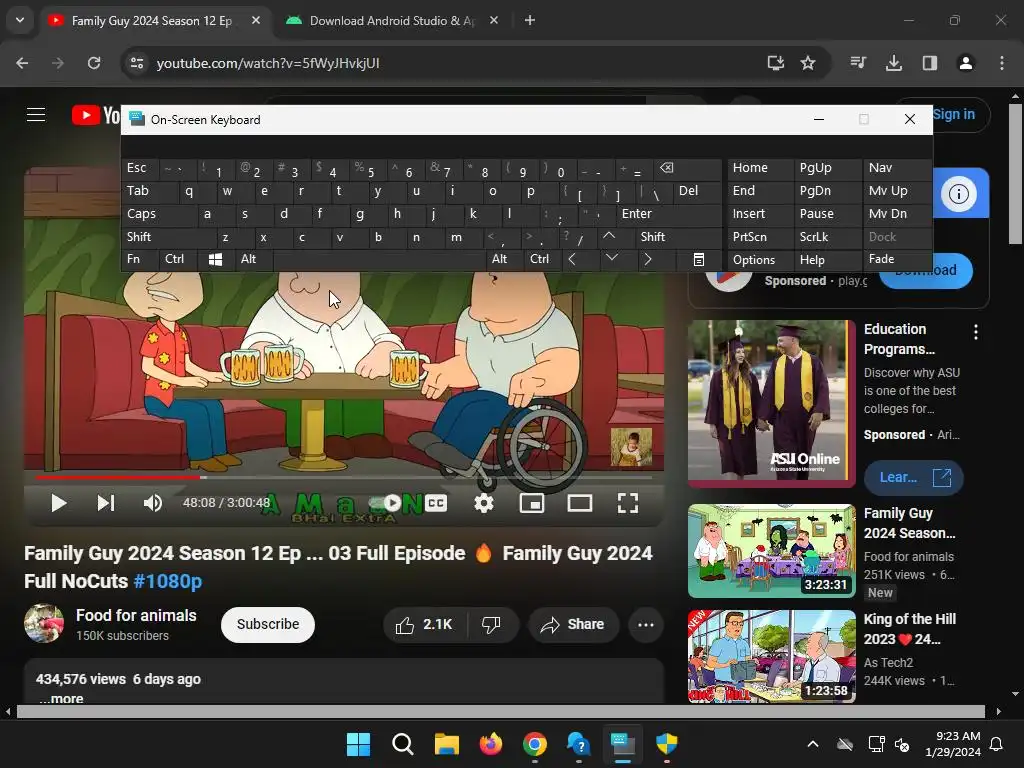Open File Explorer from taskbar

coord(447,744)
